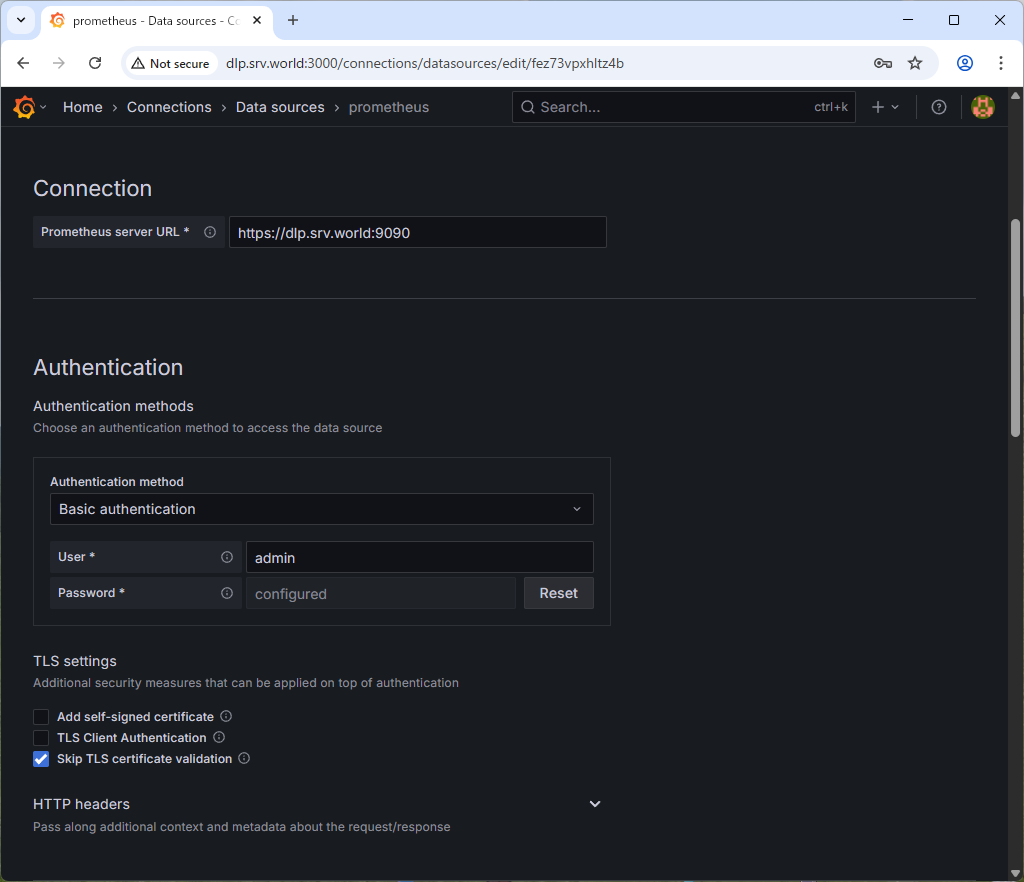Click info icon beside Password field
This screenshot has height=882, width=1024.
pos(227,593)
